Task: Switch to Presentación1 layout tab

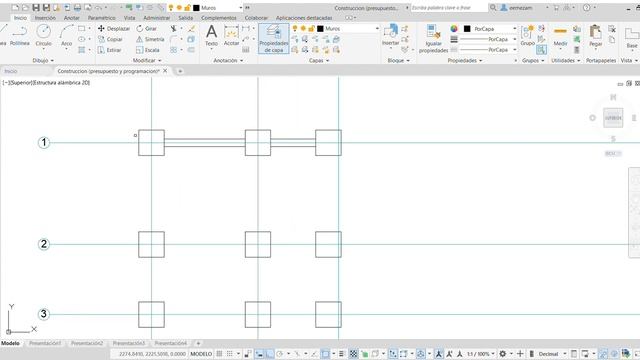Action: 45,343
